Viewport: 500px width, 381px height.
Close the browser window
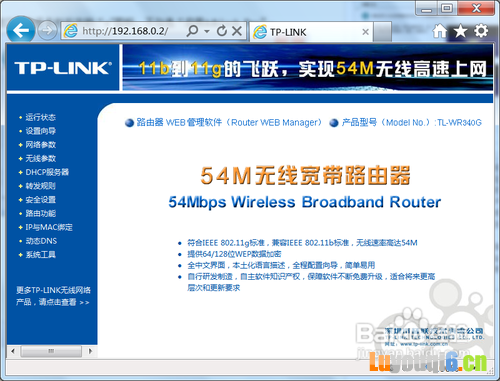pos(476,9)
